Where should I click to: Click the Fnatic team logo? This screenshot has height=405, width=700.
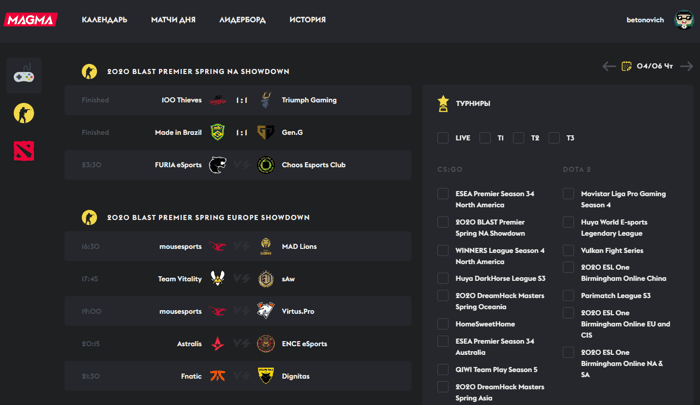coord(218,376)
